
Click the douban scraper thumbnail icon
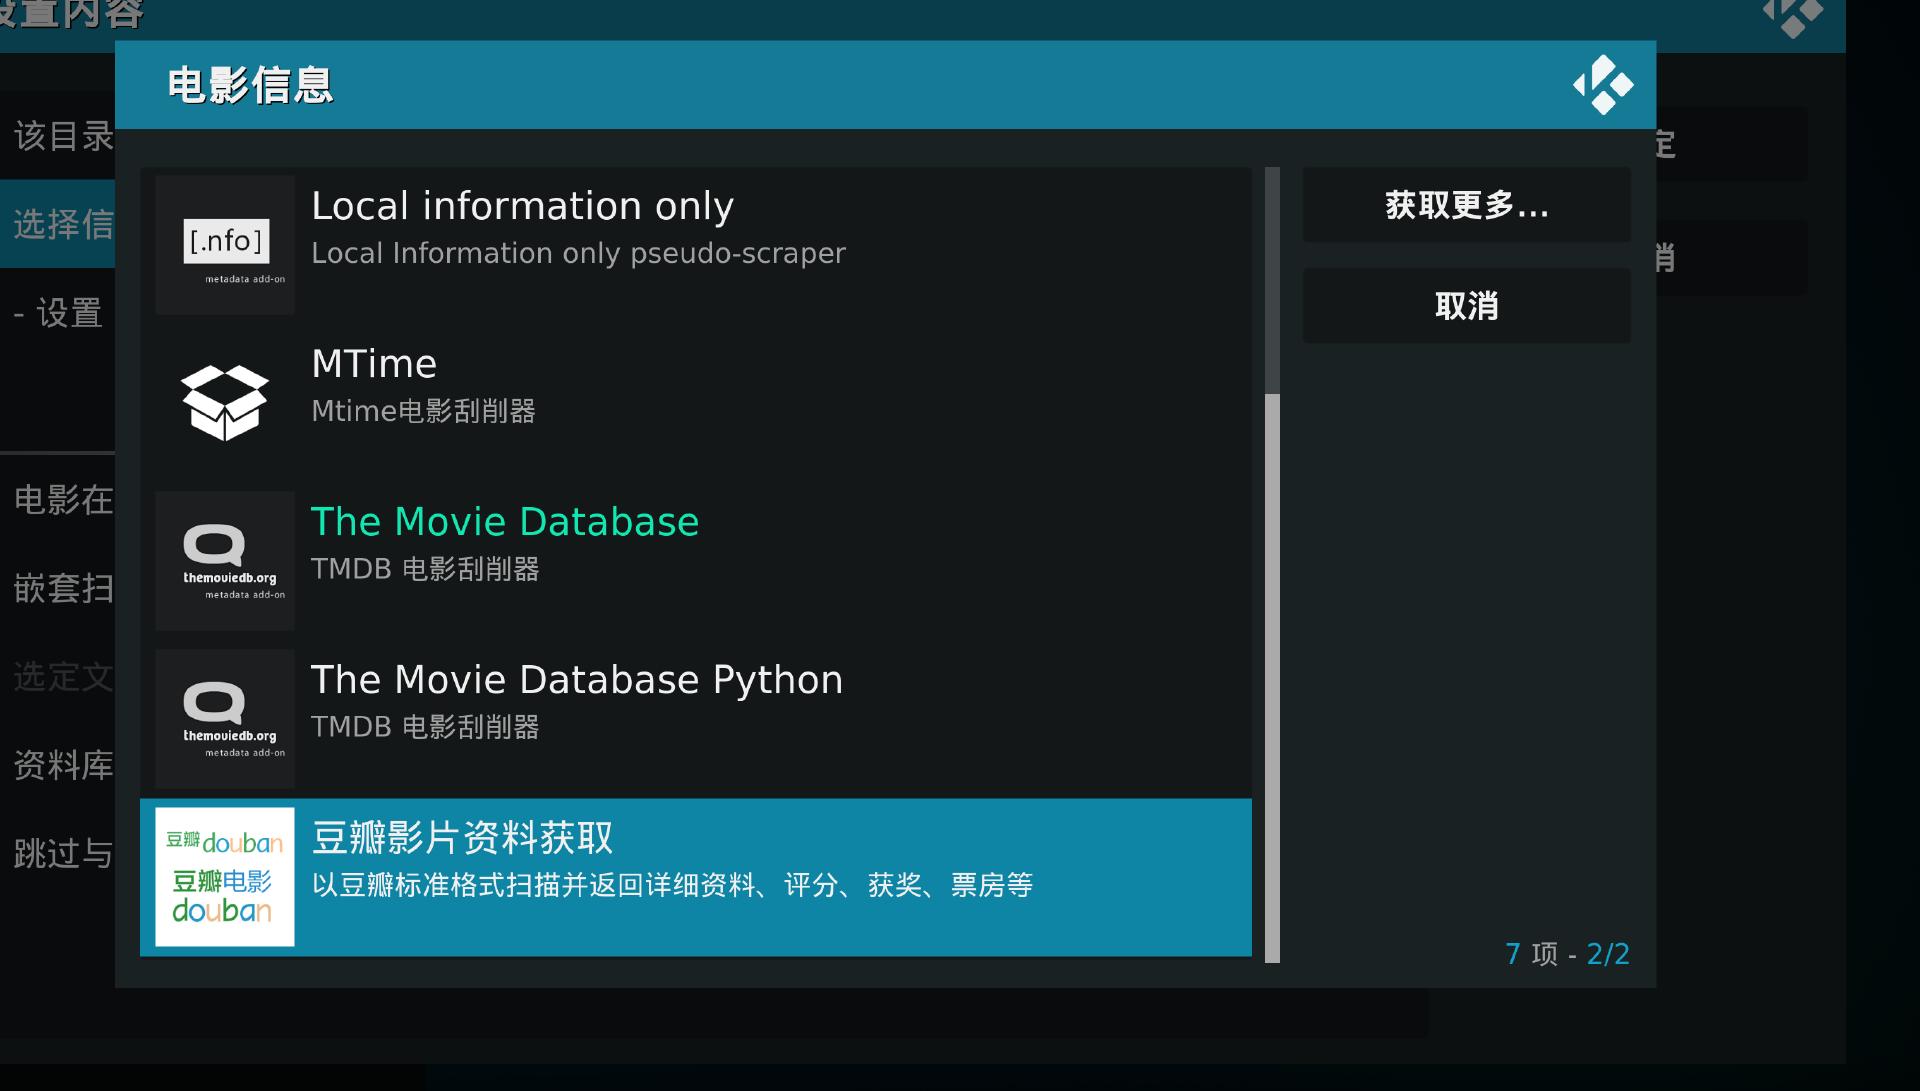point(224,876)
